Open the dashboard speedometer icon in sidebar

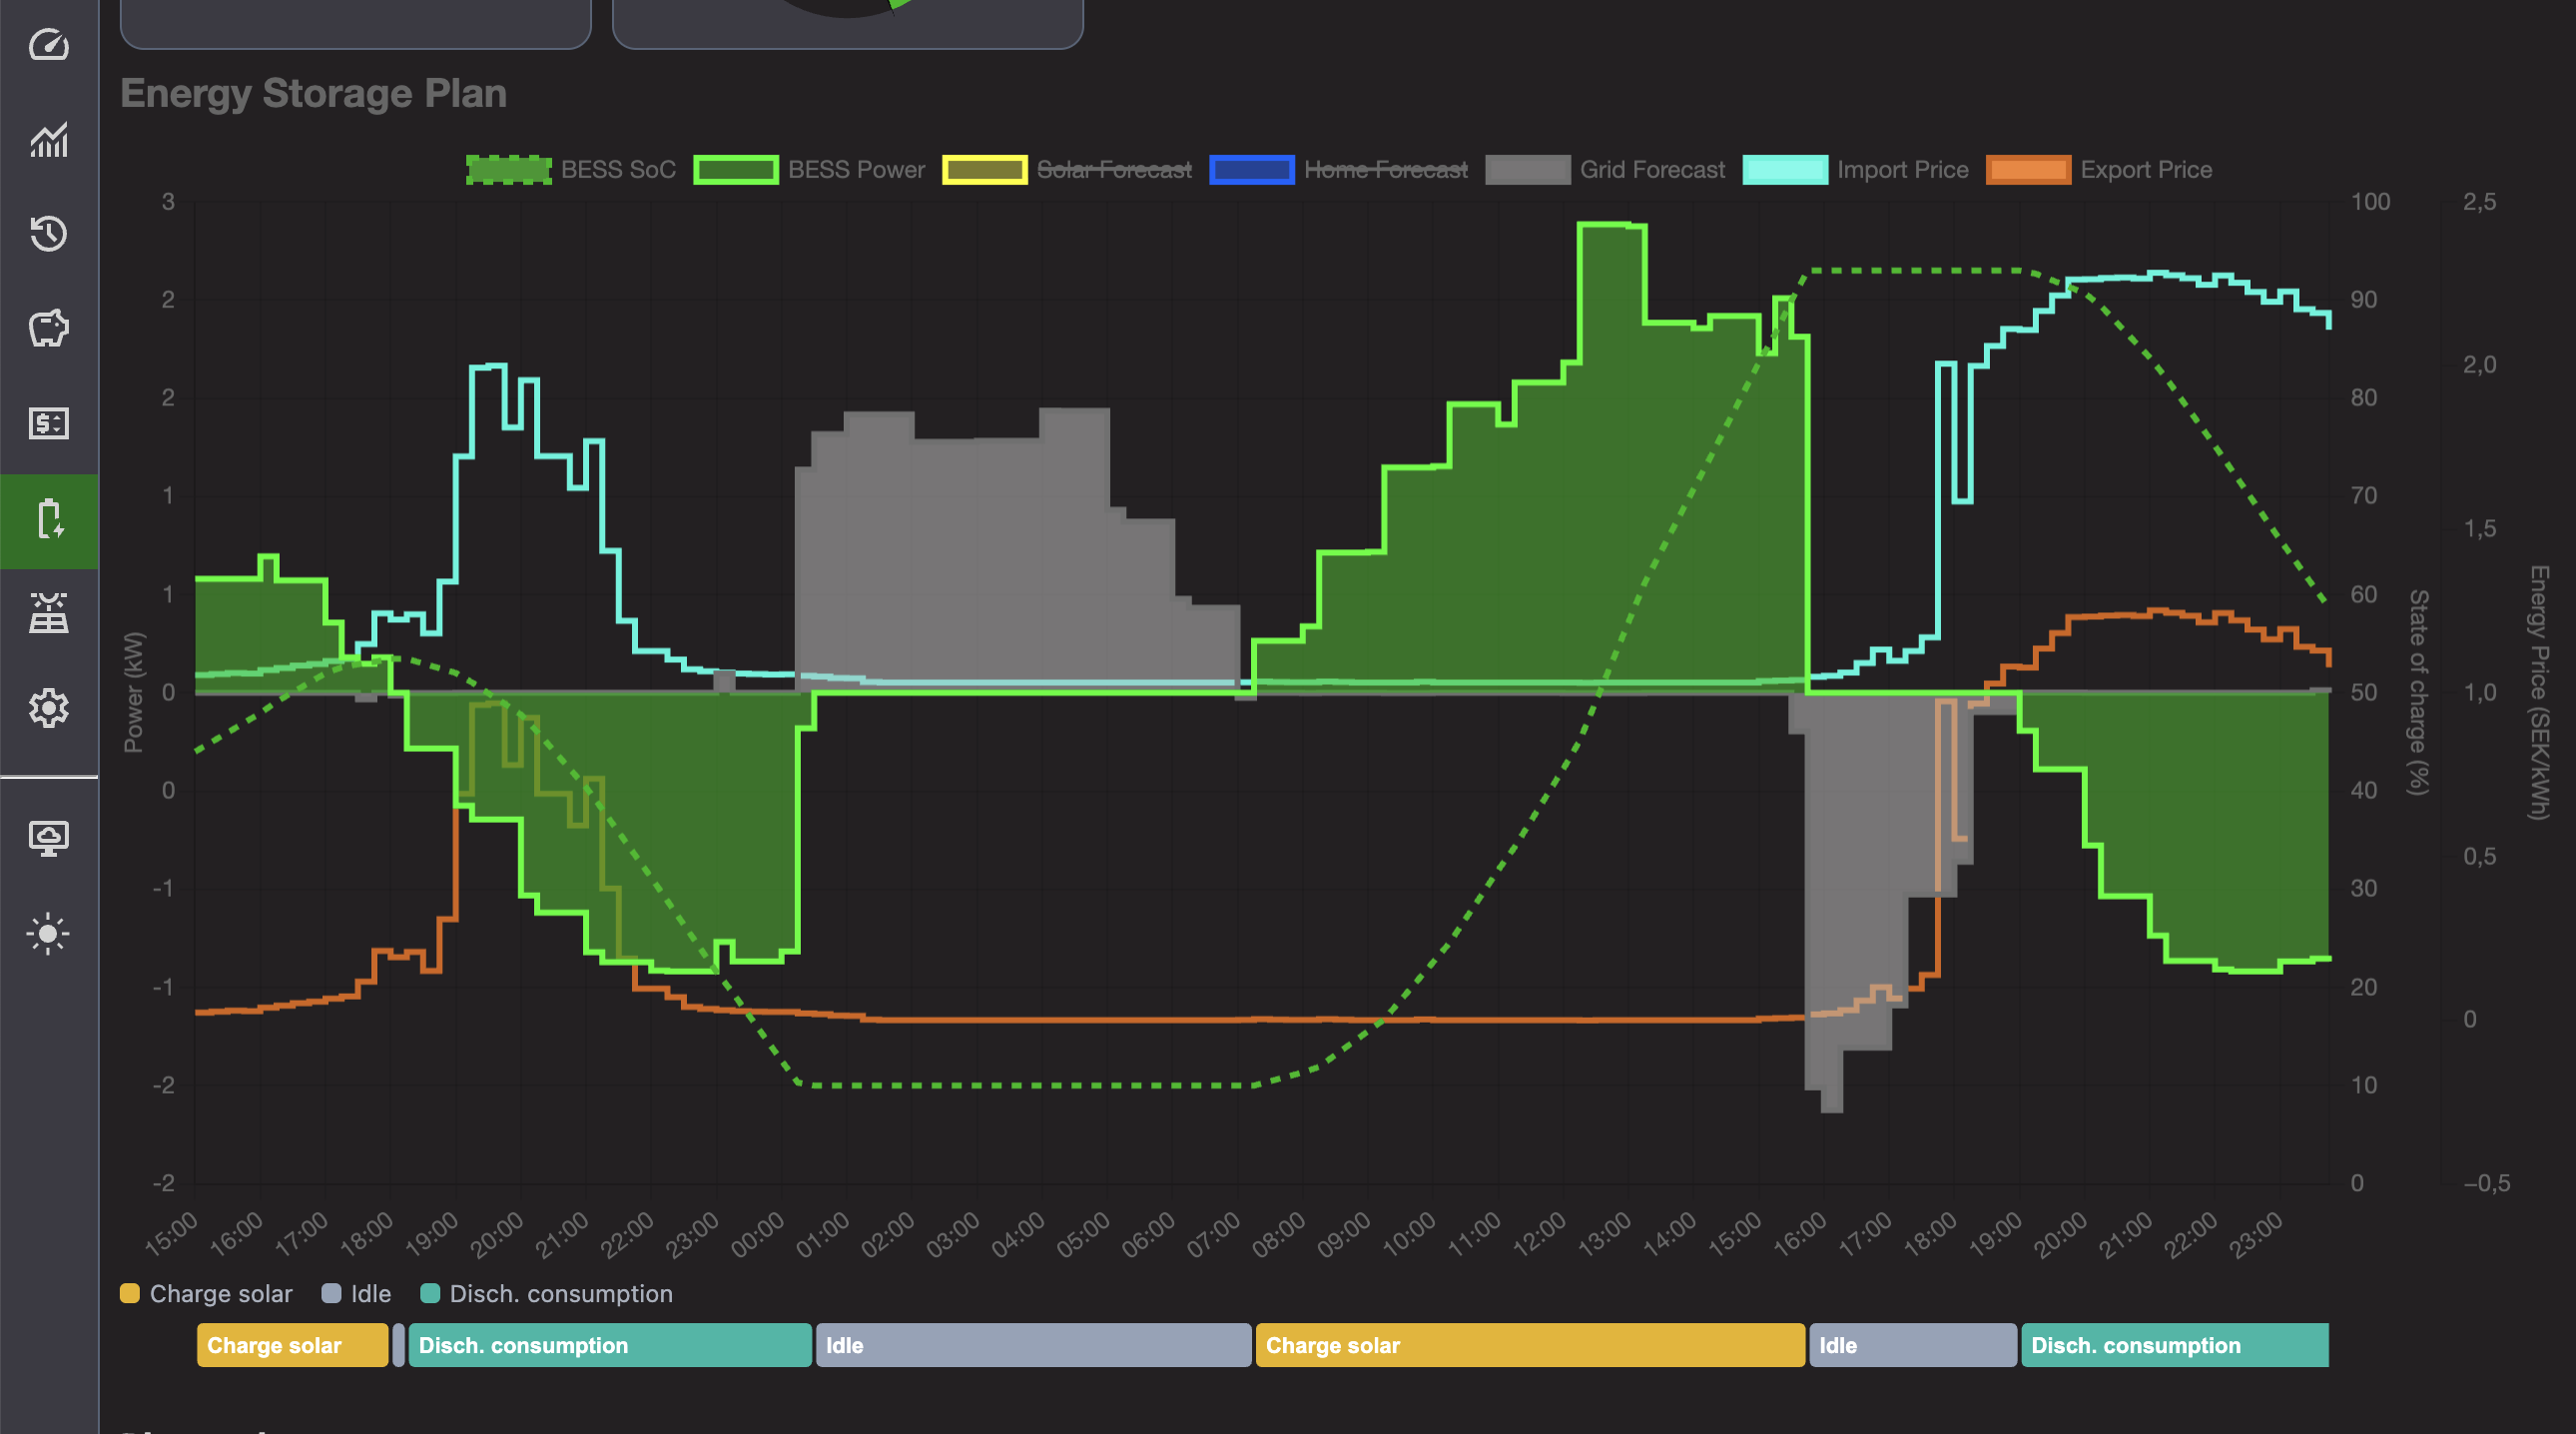[48, 45]
